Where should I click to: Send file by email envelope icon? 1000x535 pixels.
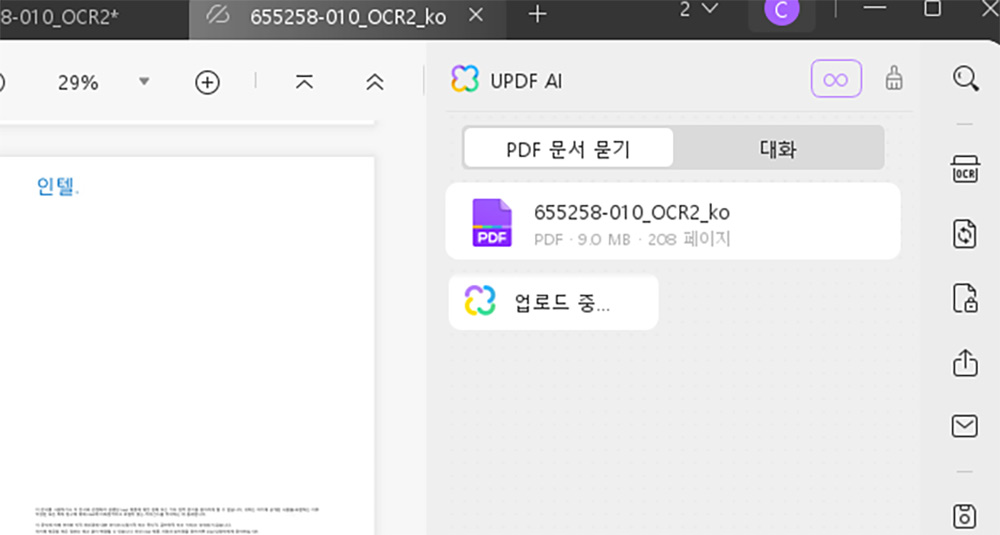pyautogui.click(x=964, y=426)
